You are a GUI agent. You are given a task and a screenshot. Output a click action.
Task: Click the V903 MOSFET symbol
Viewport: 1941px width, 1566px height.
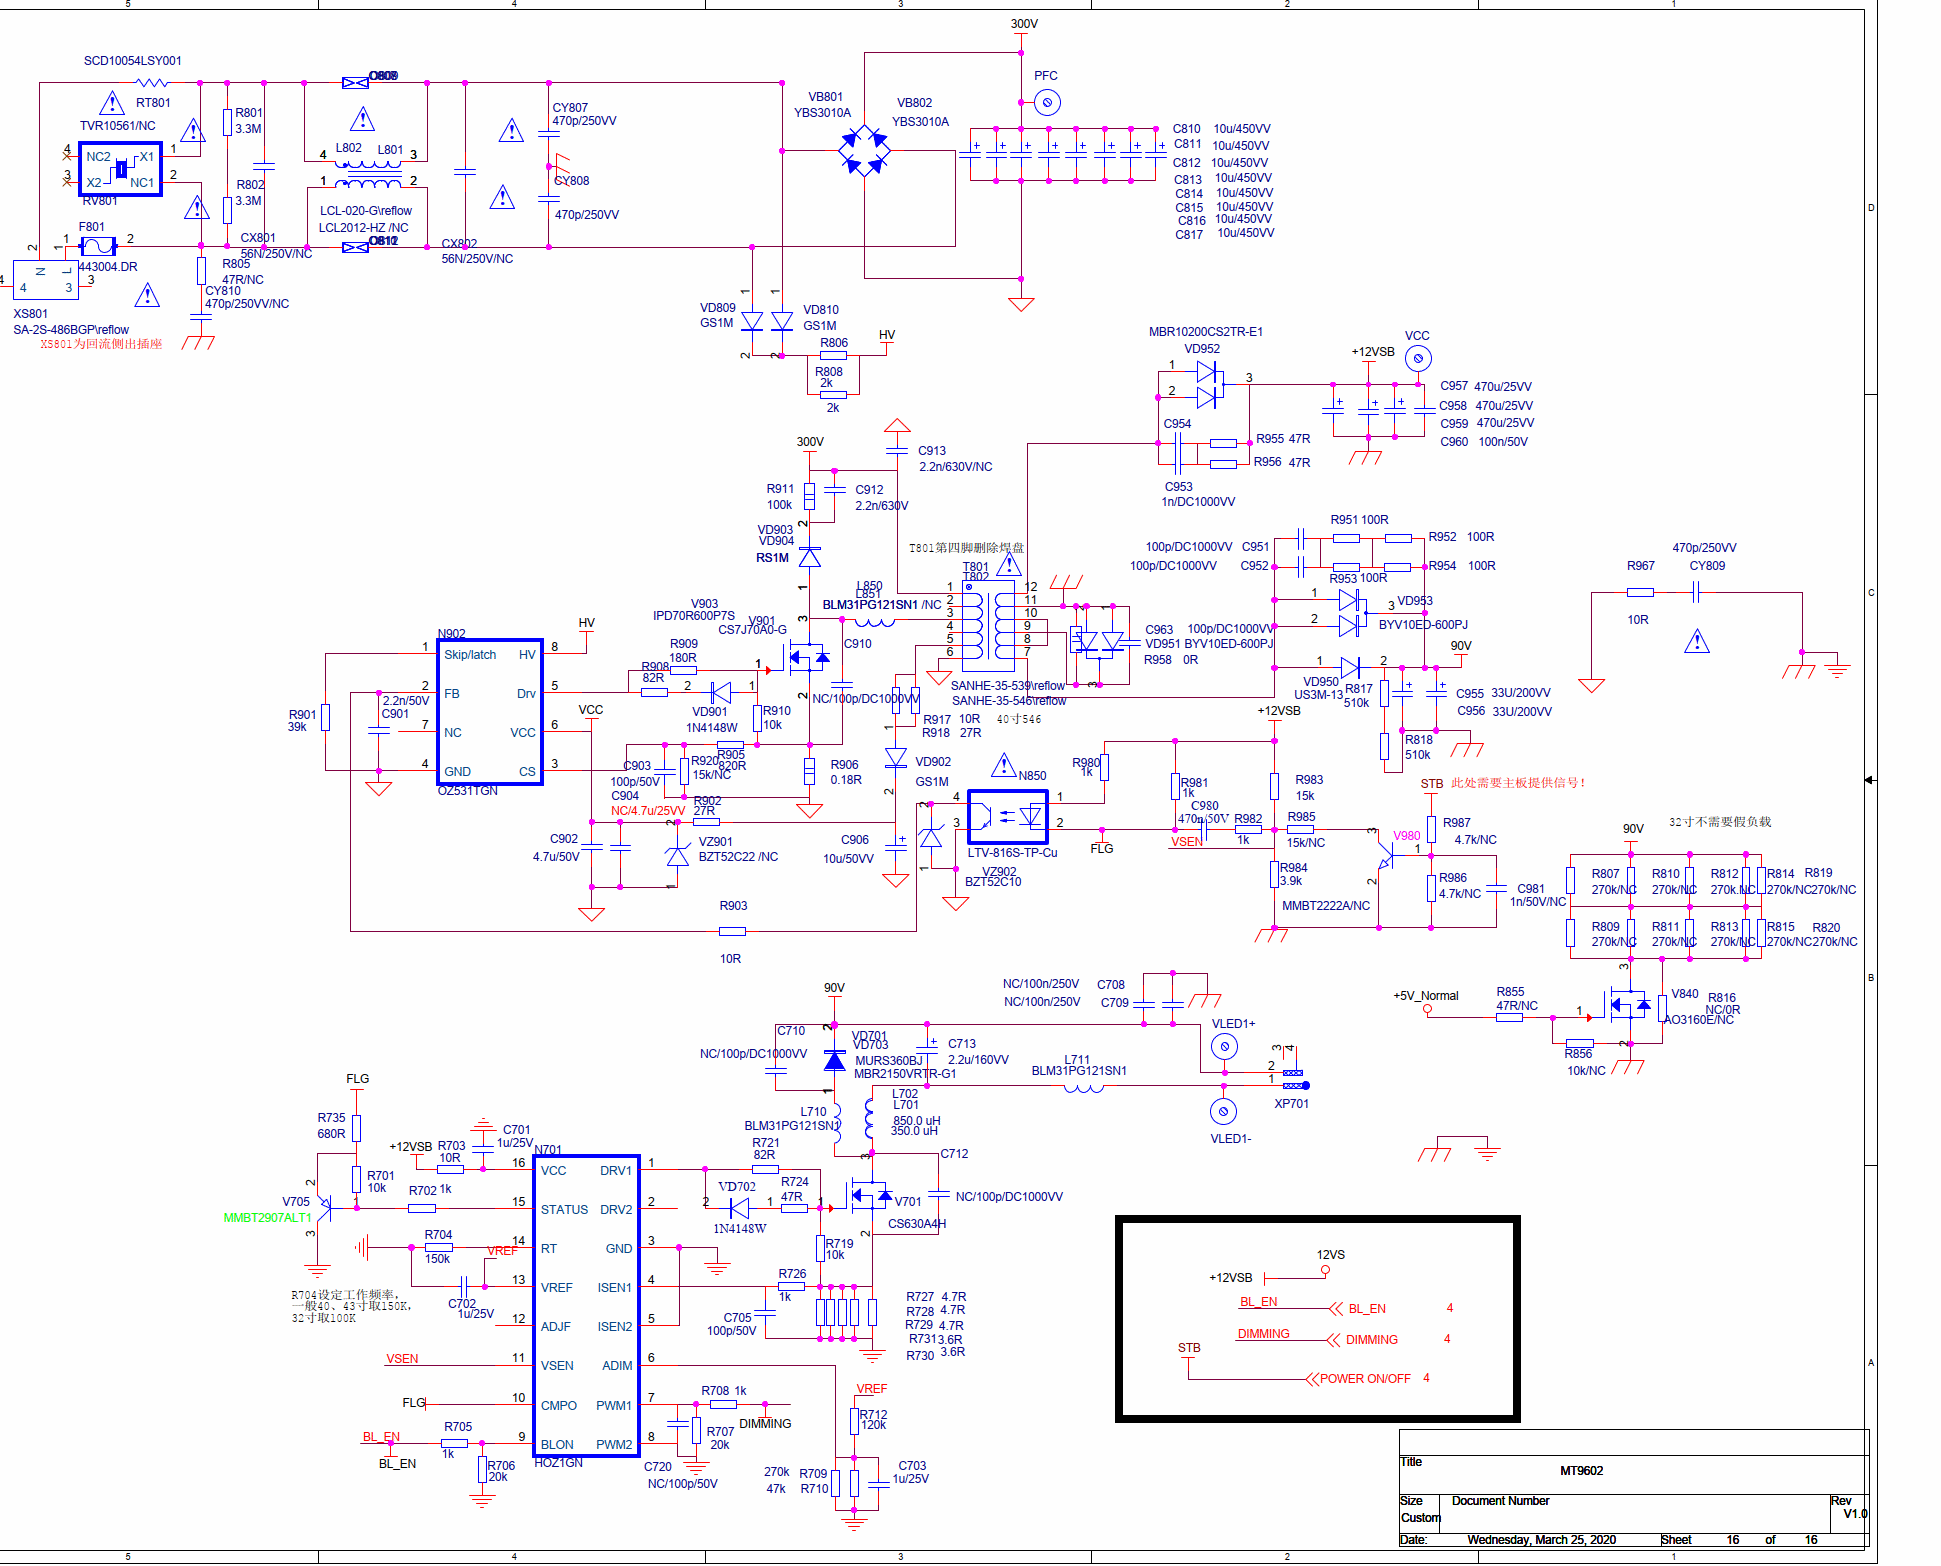pos(808,657)
